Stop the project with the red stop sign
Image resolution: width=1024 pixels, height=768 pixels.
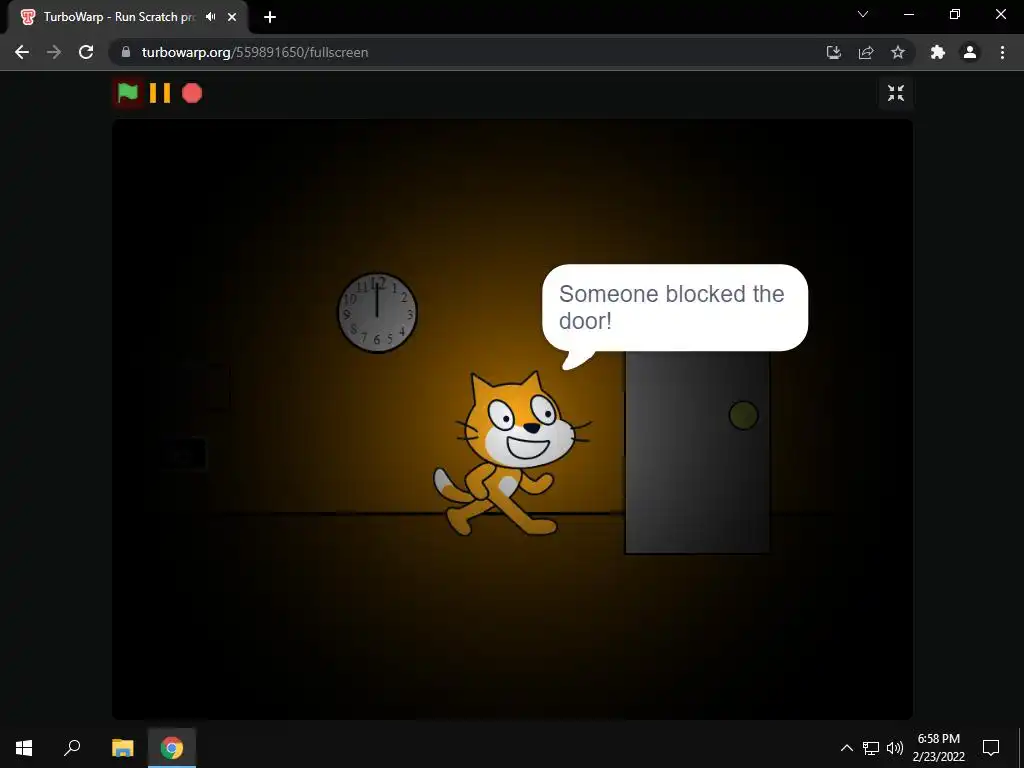[192, 93]
